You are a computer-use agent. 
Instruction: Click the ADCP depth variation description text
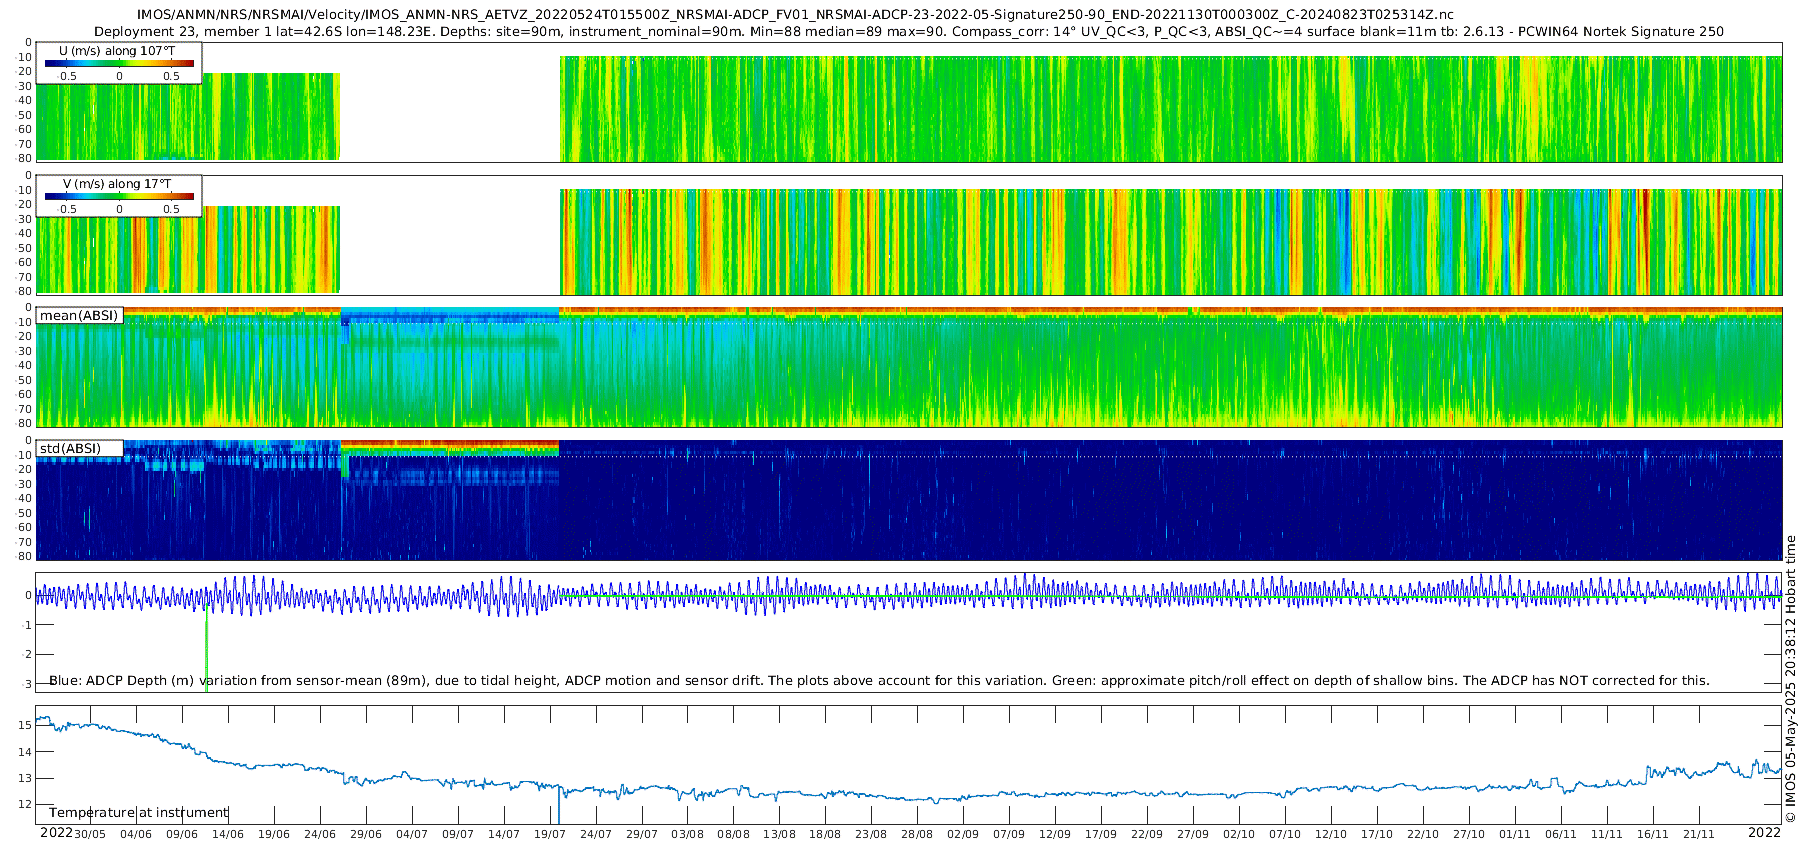879,680
